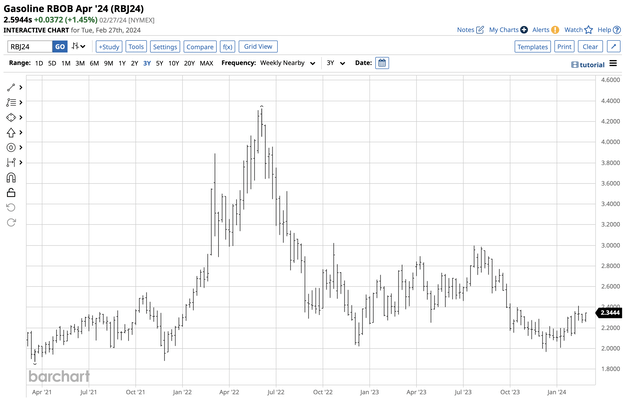Open the hamburger chart menu

(613, 63)
